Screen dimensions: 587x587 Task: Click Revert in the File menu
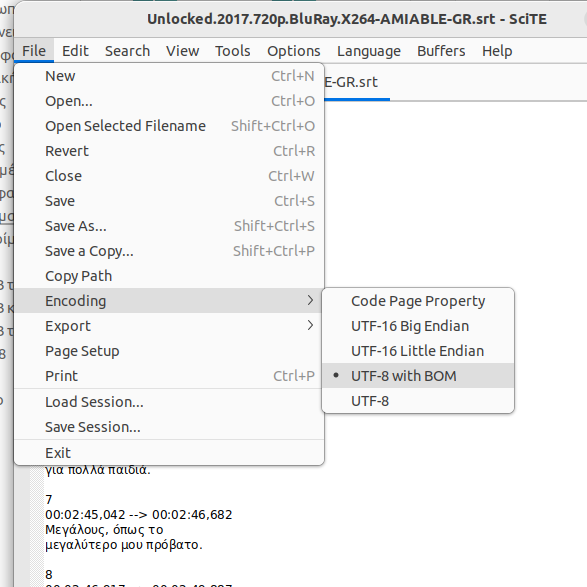(x=169, y=151)
